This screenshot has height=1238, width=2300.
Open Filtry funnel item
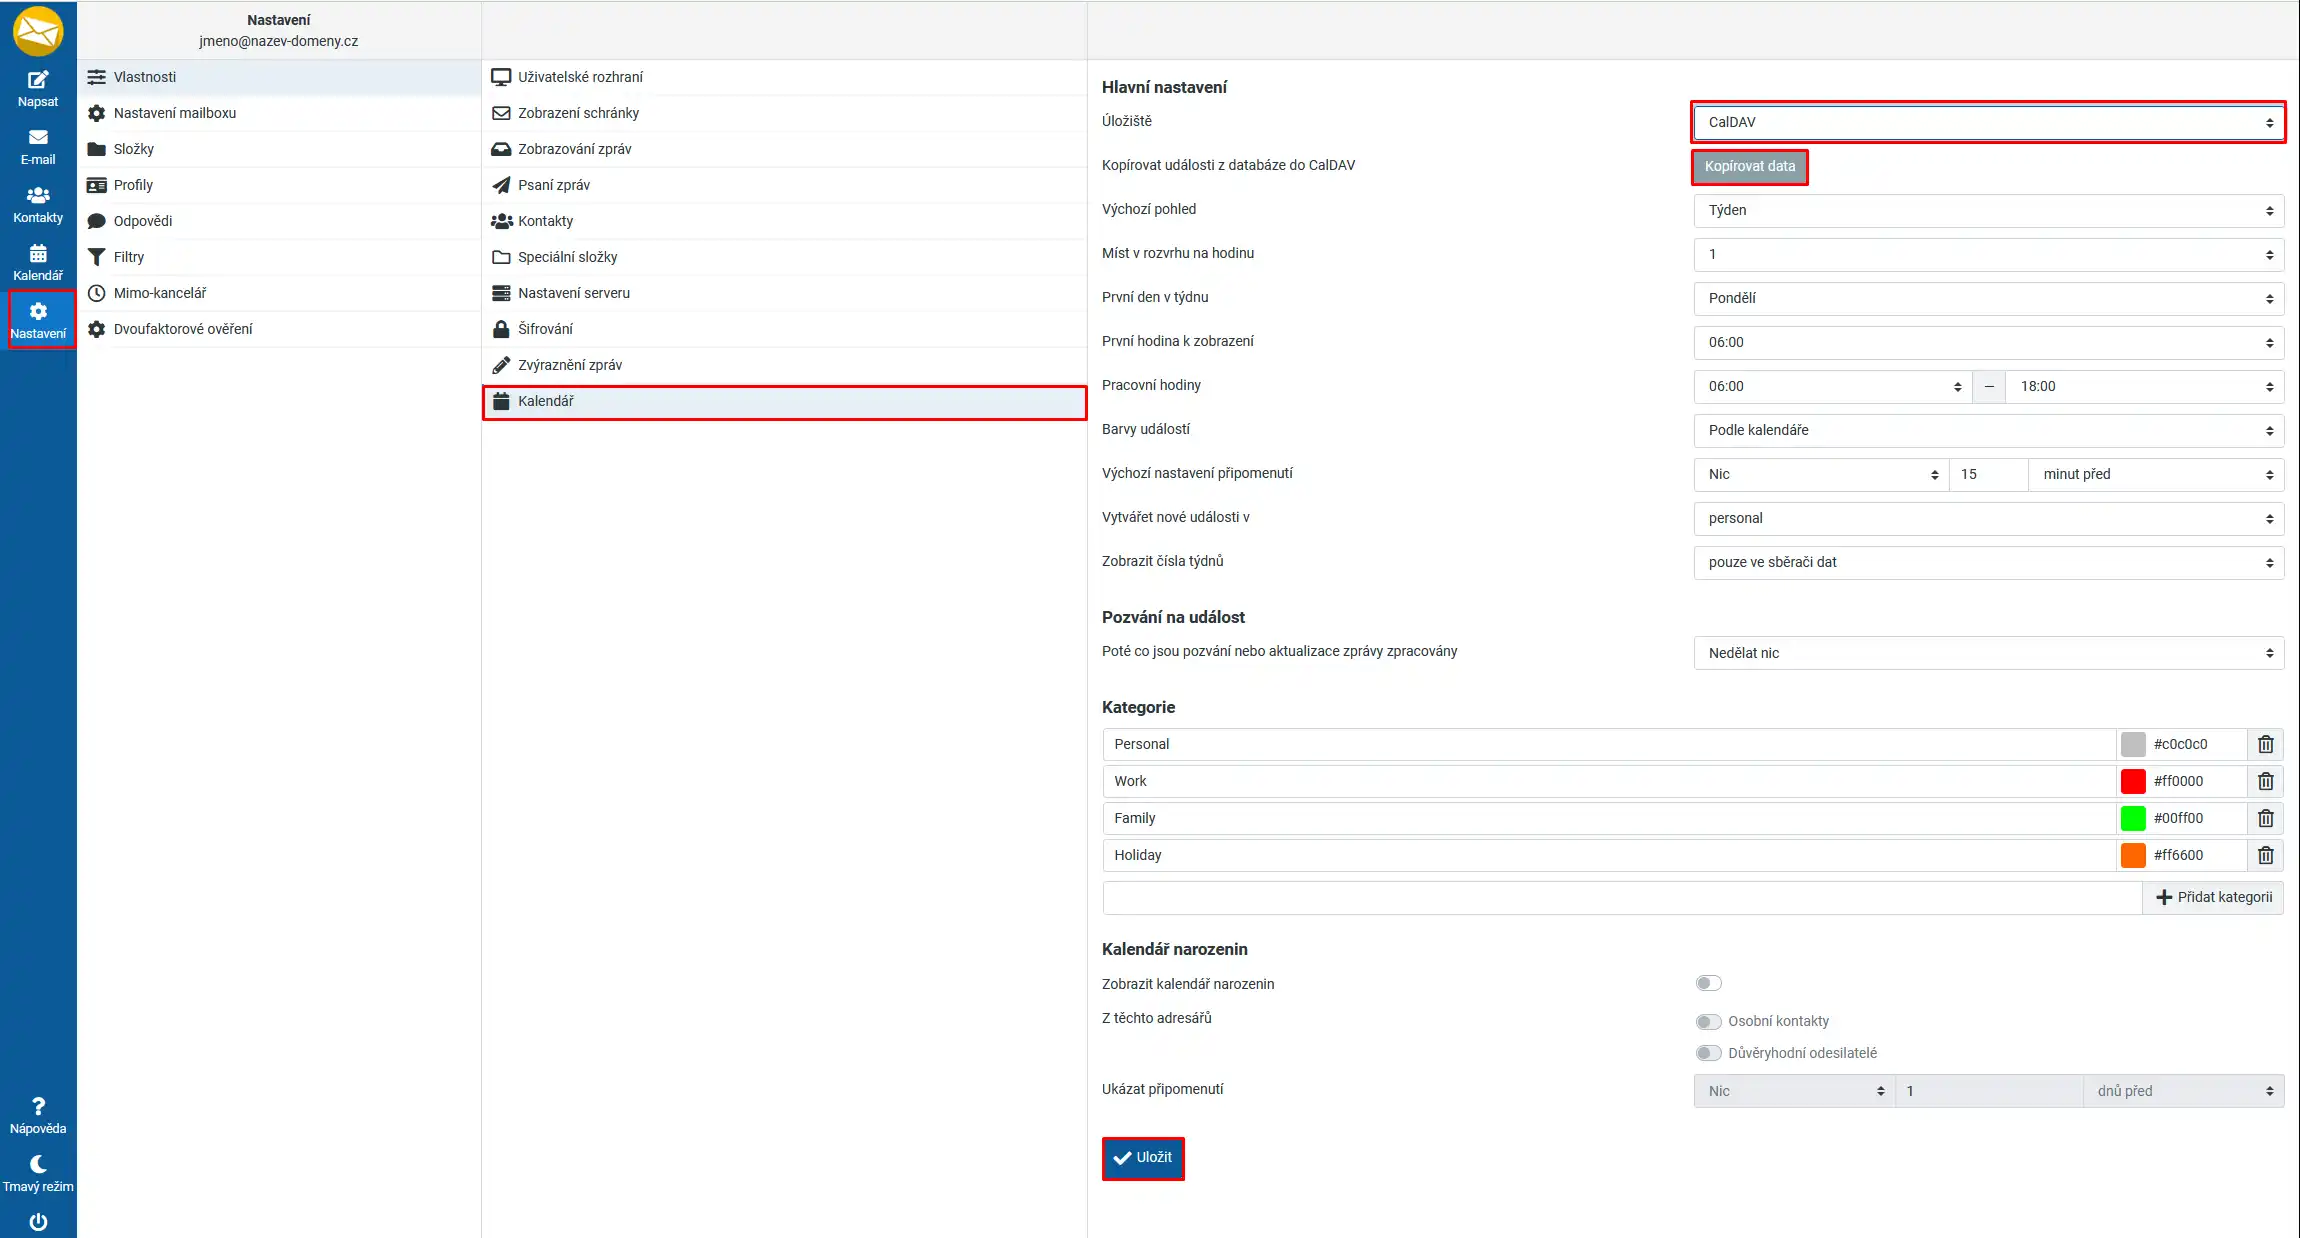pos(279,257)
